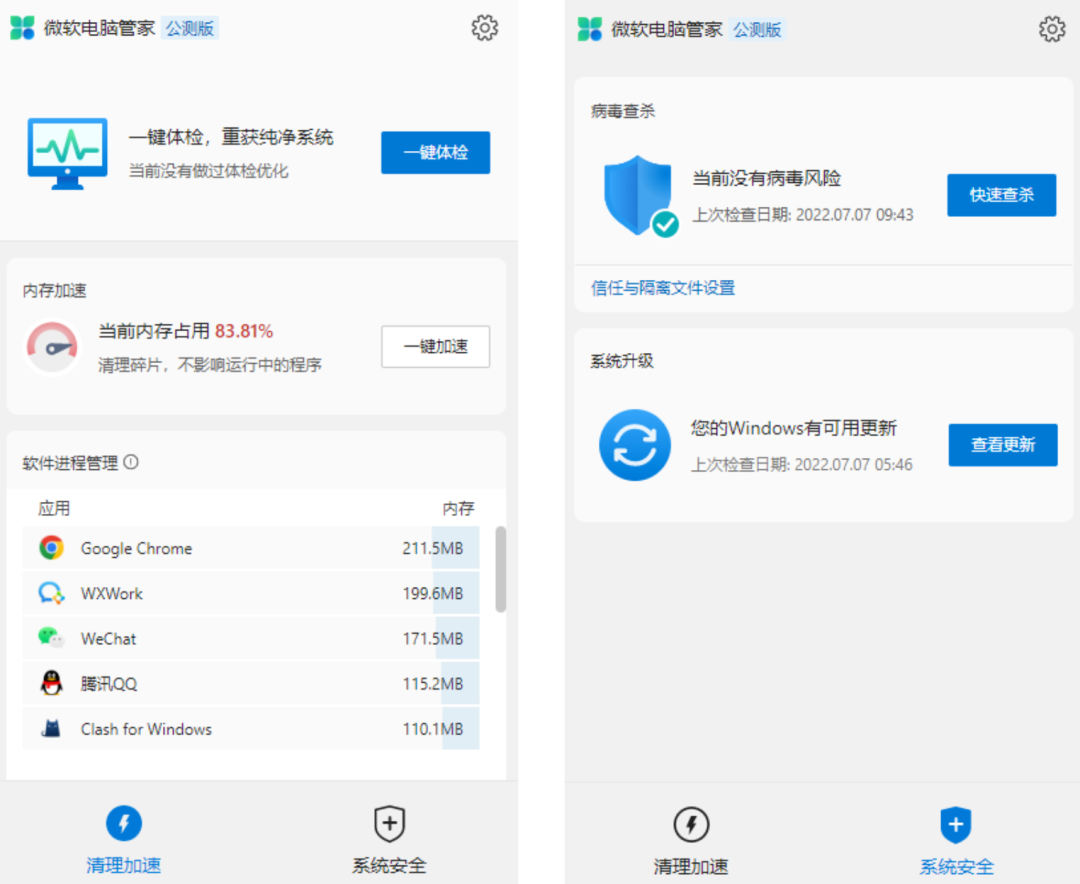Switch to 系统安全 tab from cleanup page

389,840
